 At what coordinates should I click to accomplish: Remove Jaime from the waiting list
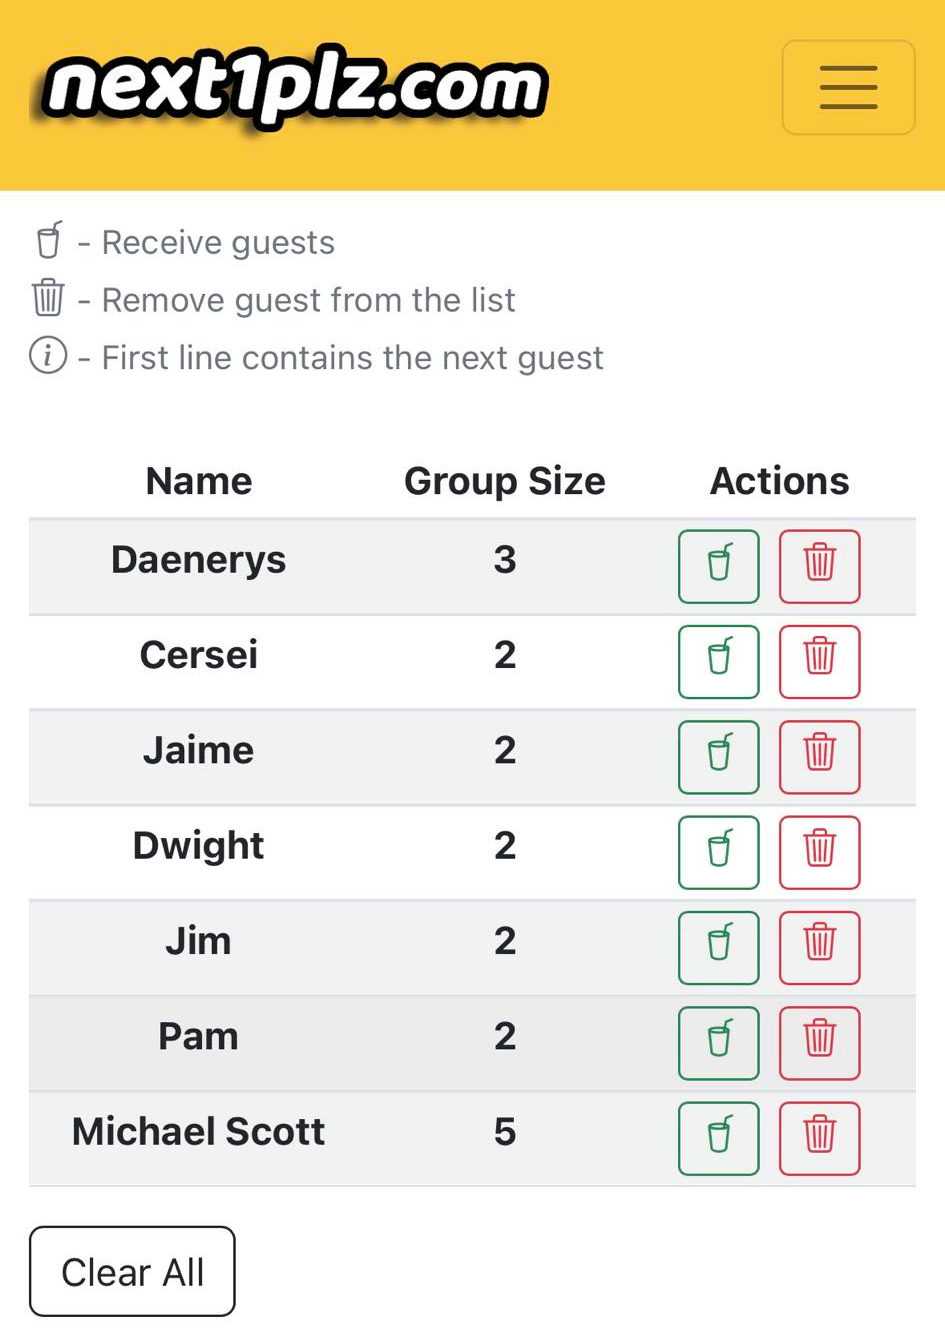tap(819, 757)
